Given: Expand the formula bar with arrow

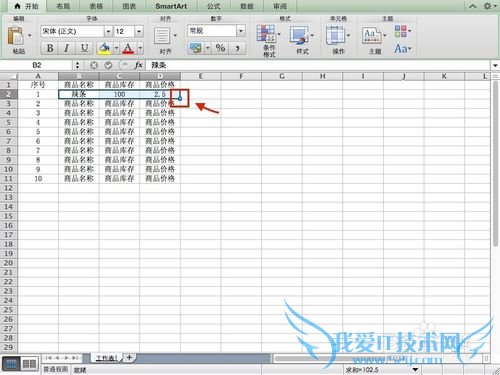Looking at the screenshot, I should 495,65.
